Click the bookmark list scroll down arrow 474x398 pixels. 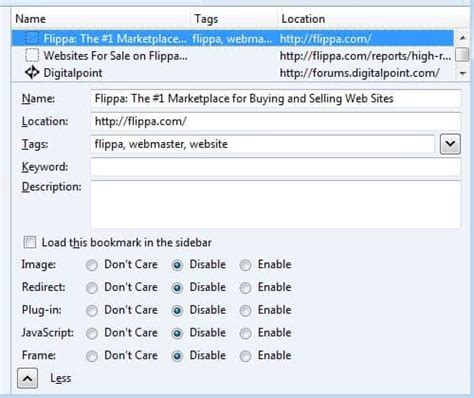pos(462,73)
